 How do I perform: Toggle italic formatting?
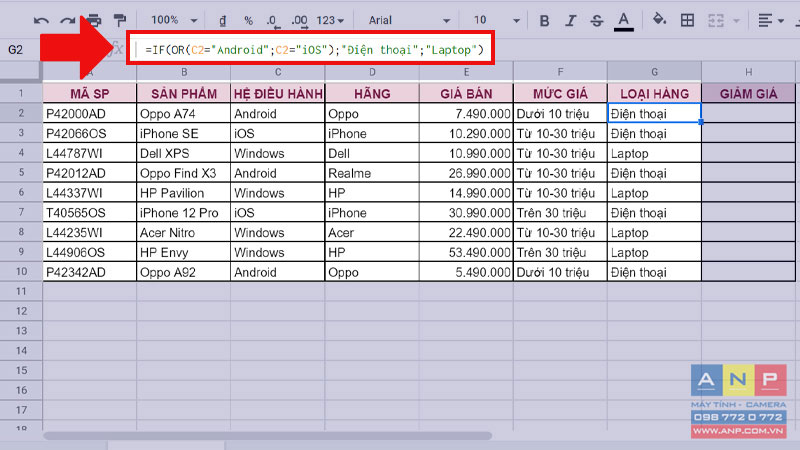click(x=570, y=20)
